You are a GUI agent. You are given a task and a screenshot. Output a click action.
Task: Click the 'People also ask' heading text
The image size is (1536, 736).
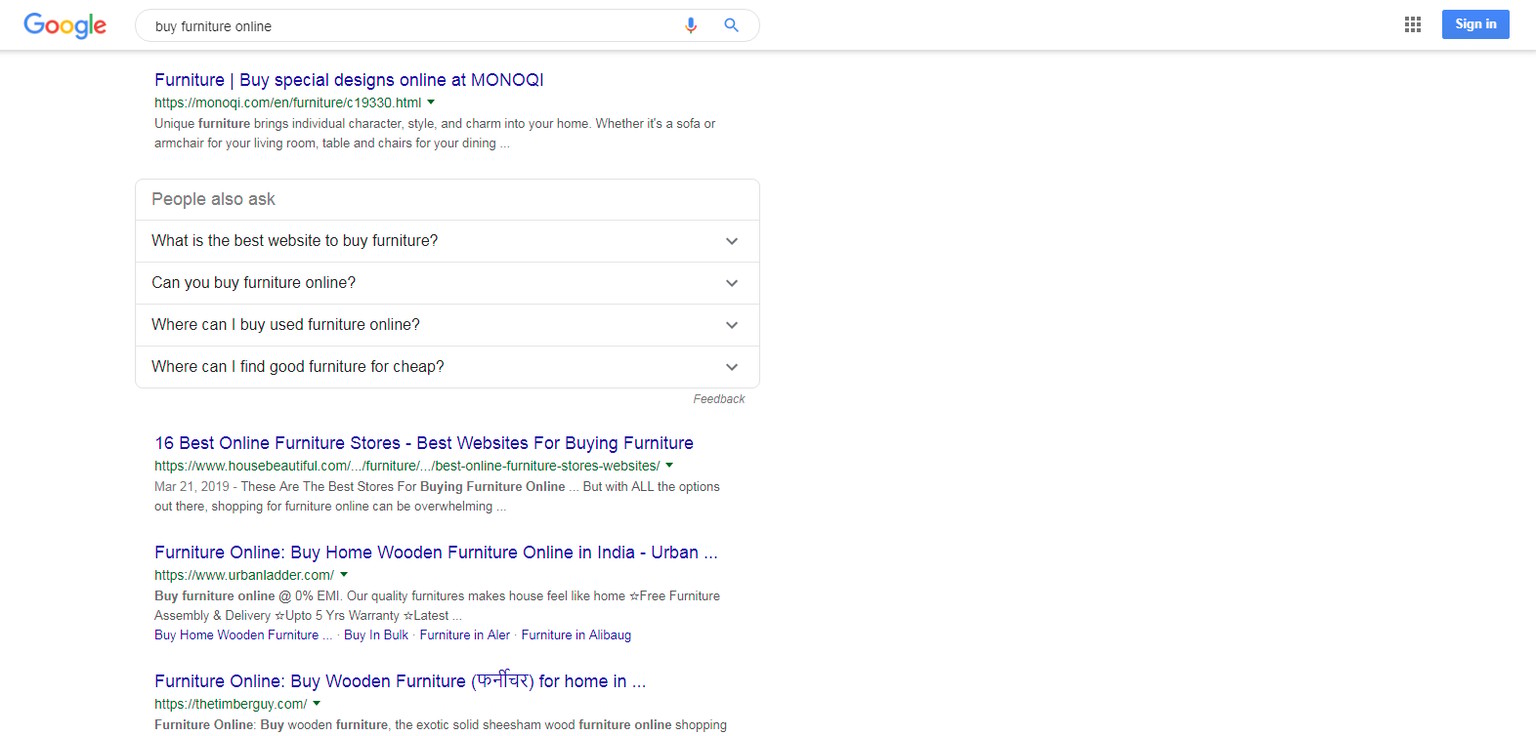[214, 199]
